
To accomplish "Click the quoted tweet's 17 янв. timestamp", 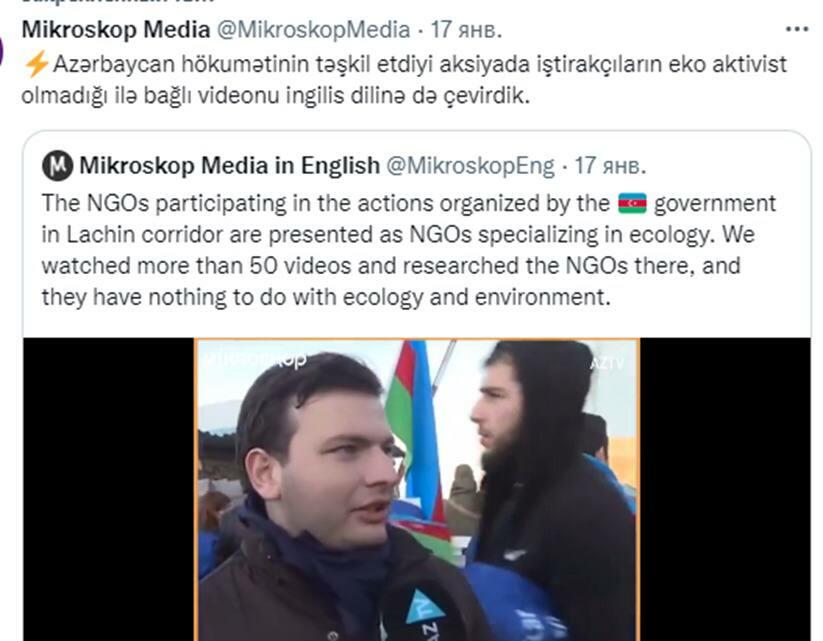I will click(610, 166).
